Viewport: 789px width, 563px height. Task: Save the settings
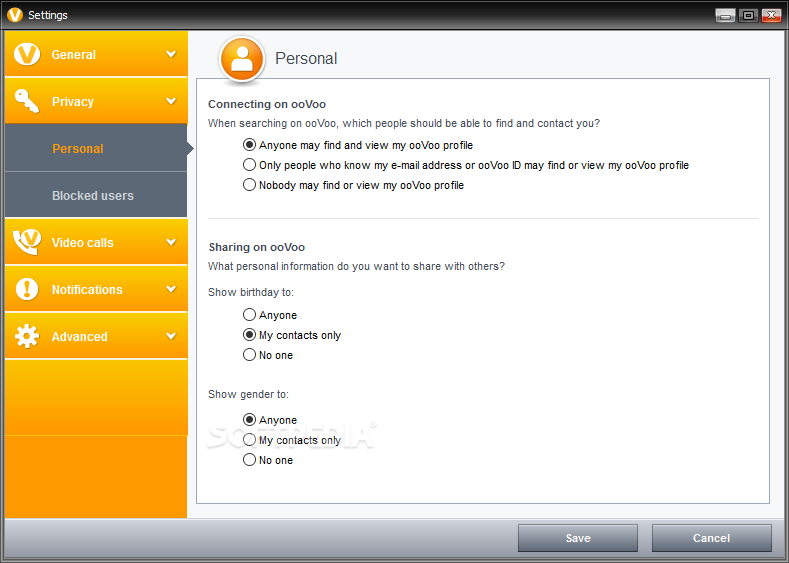pos(578,538)
